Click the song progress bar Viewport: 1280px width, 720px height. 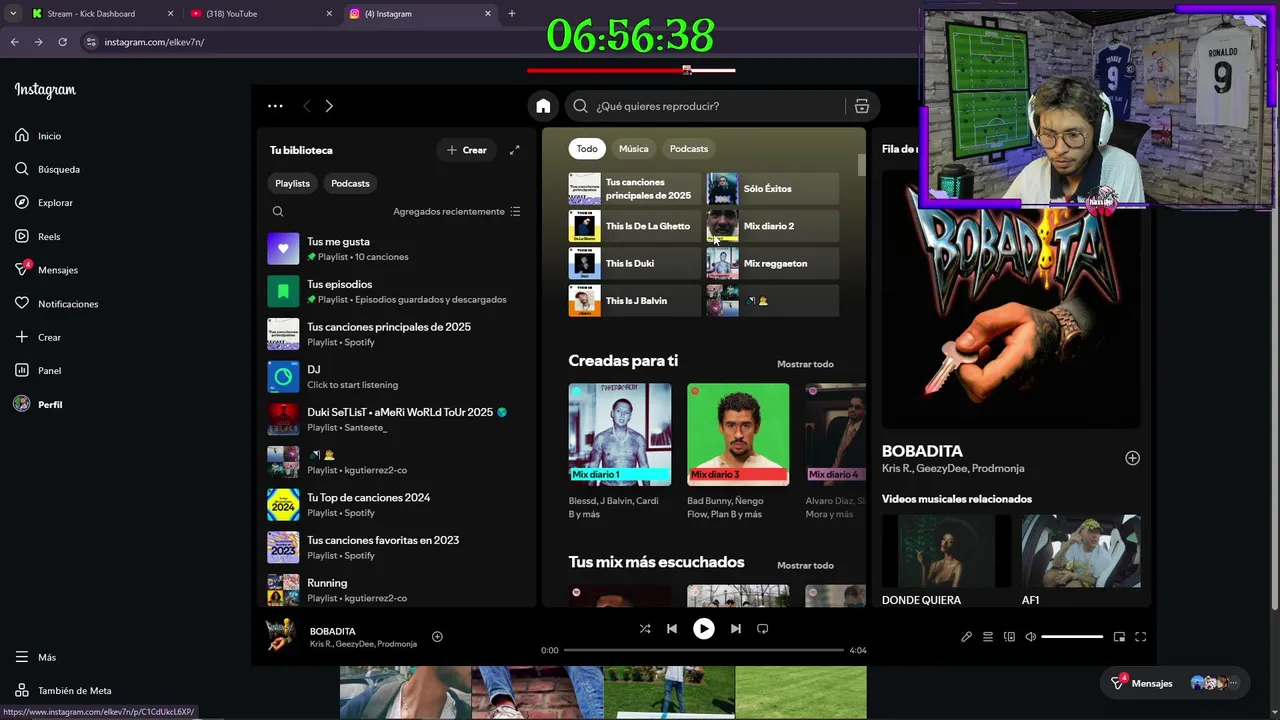coord(704,650)
